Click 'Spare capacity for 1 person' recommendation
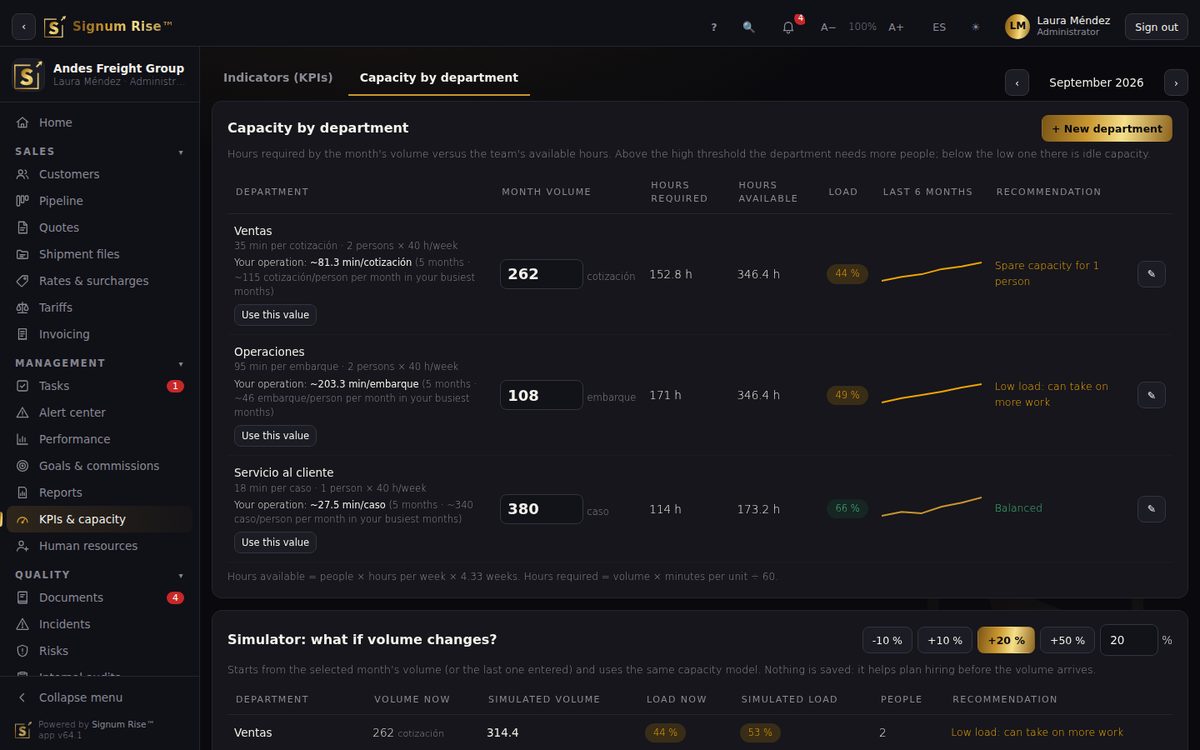 tap(1047, 274)
